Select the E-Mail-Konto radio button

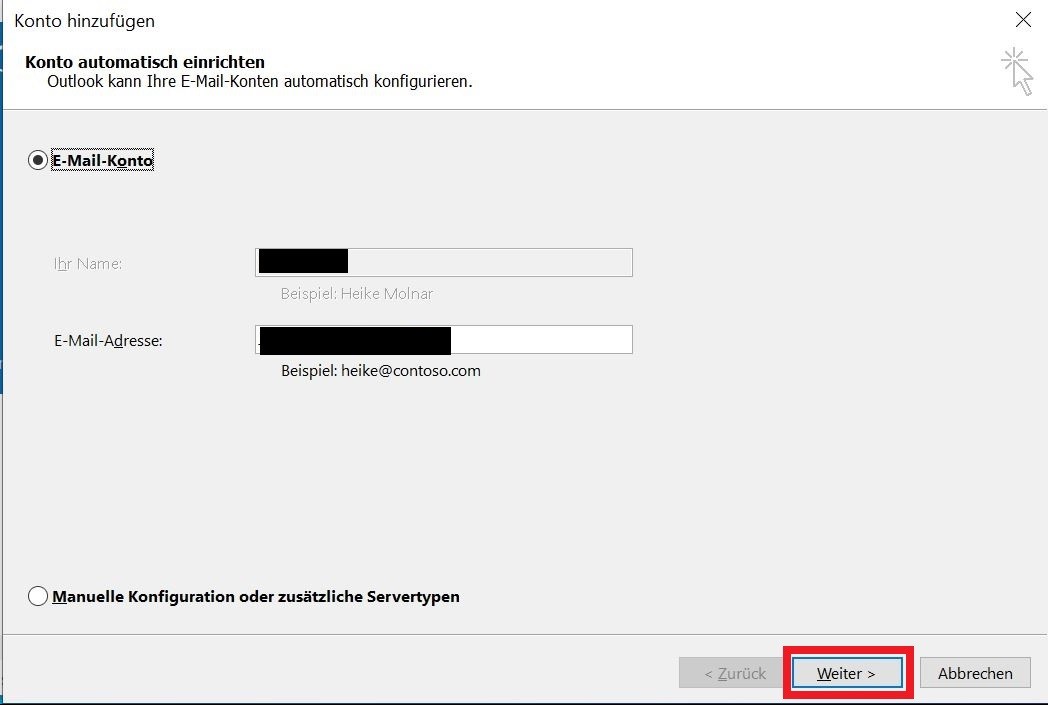click(x=37, y=160)
